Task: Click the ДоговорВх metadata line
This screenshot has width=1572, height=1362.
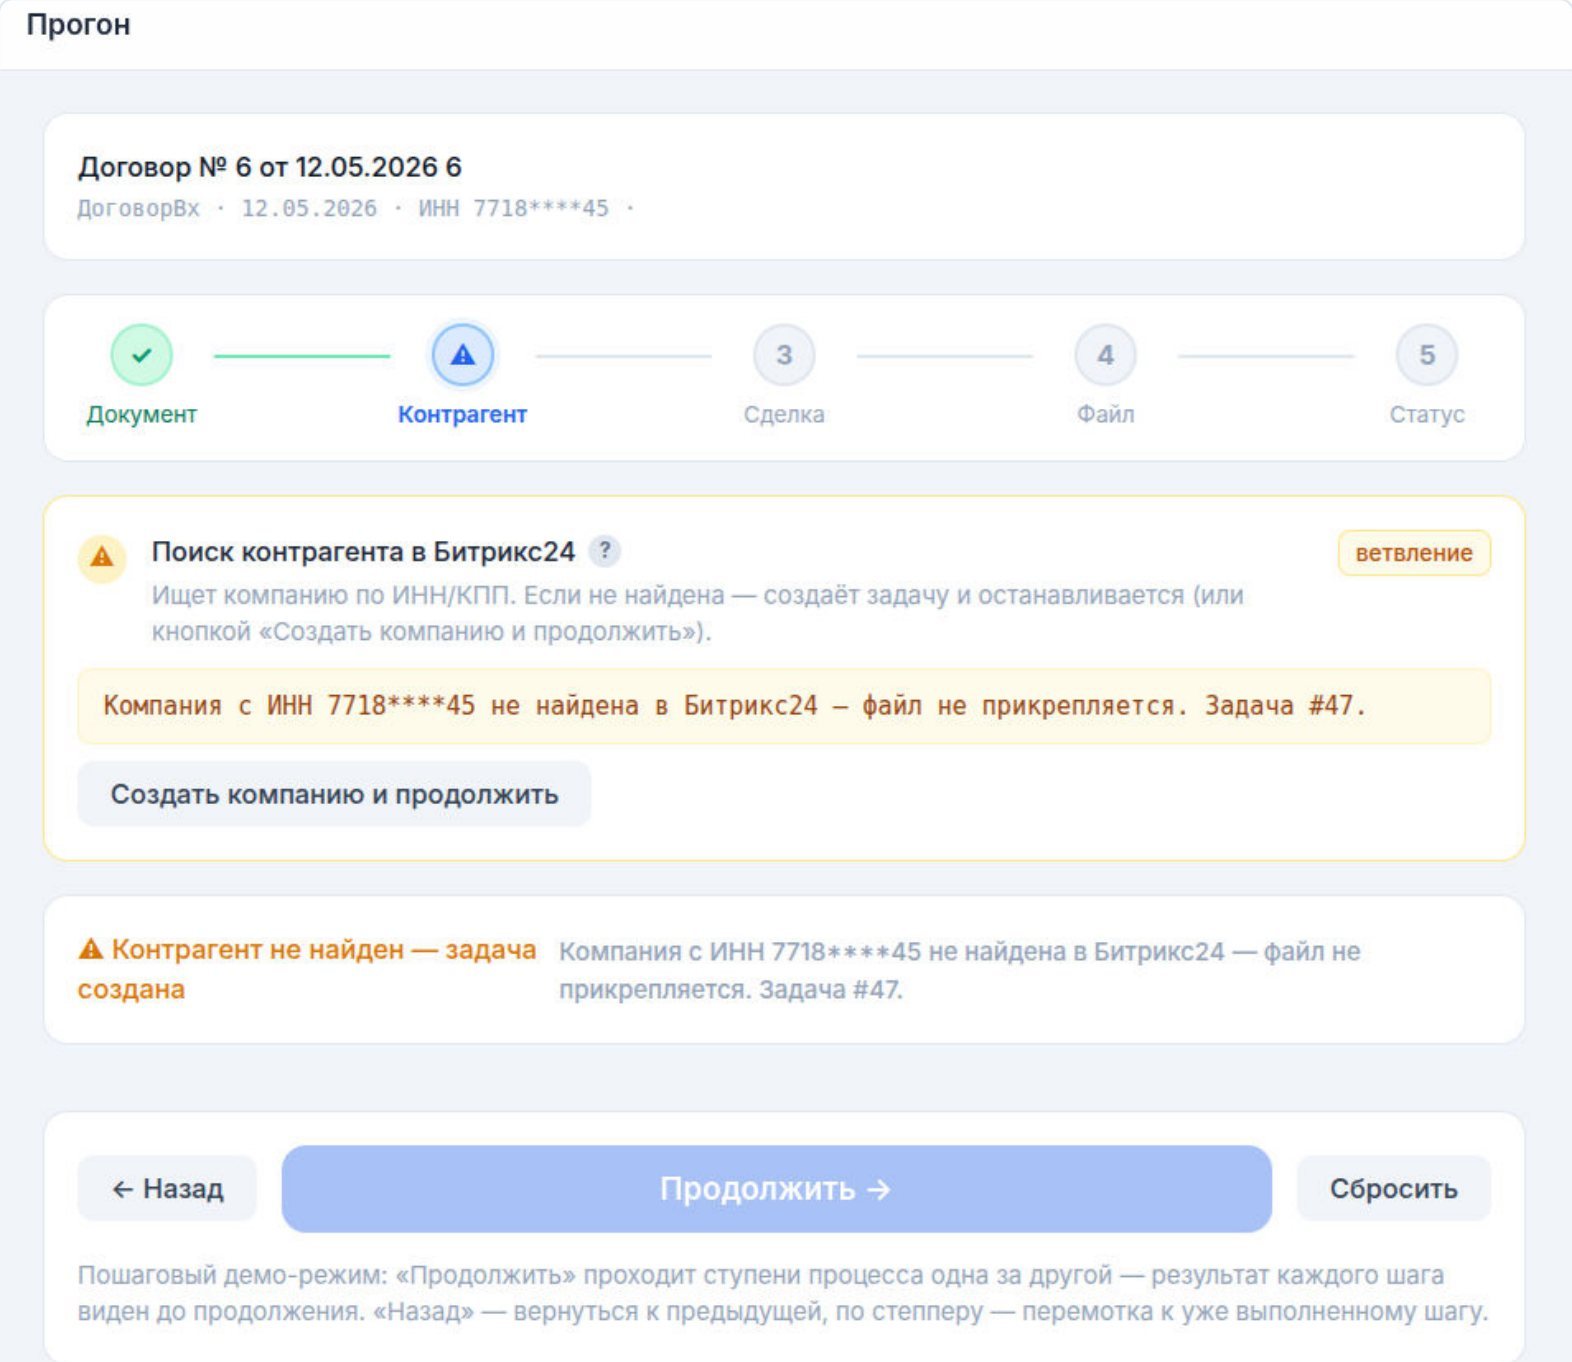Action: (356, 208)
